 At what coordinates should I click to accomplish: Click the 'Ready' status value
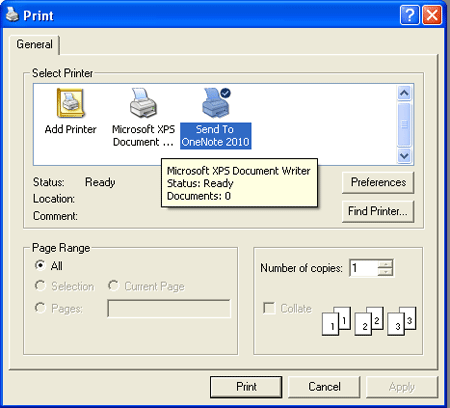tap(100, 182)
